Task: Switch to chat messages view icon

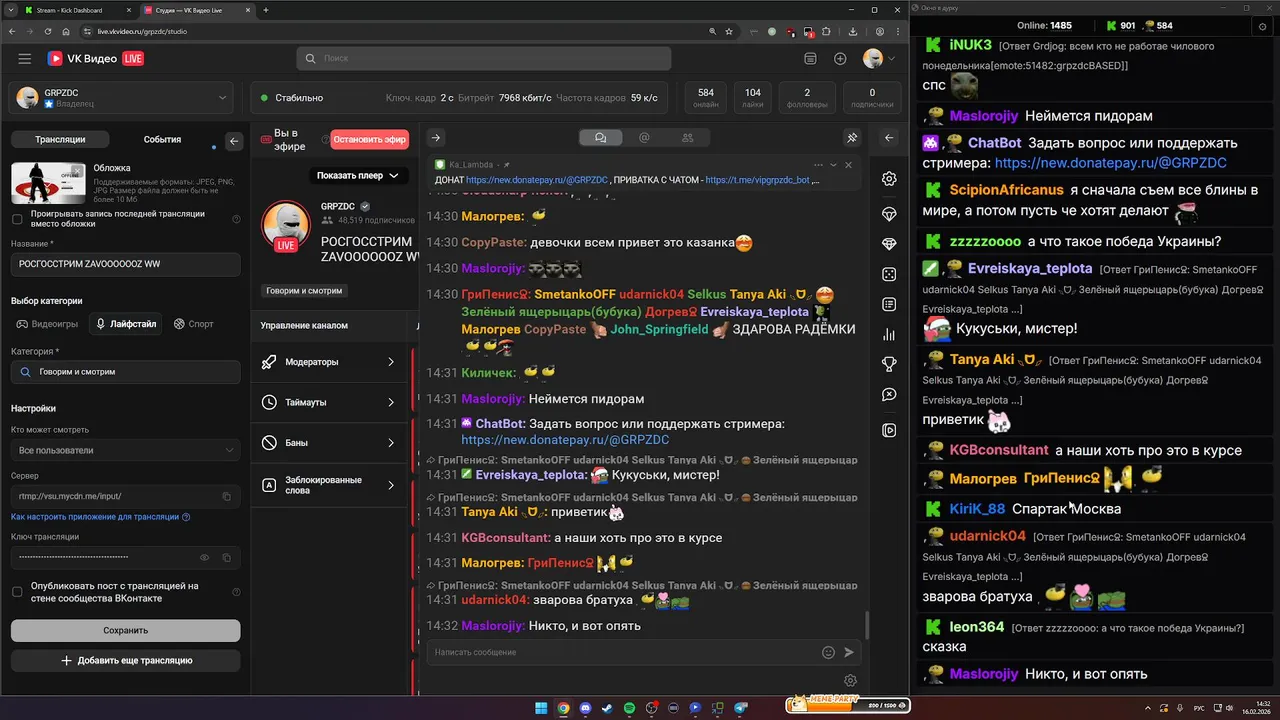Action: click(600, 138)
